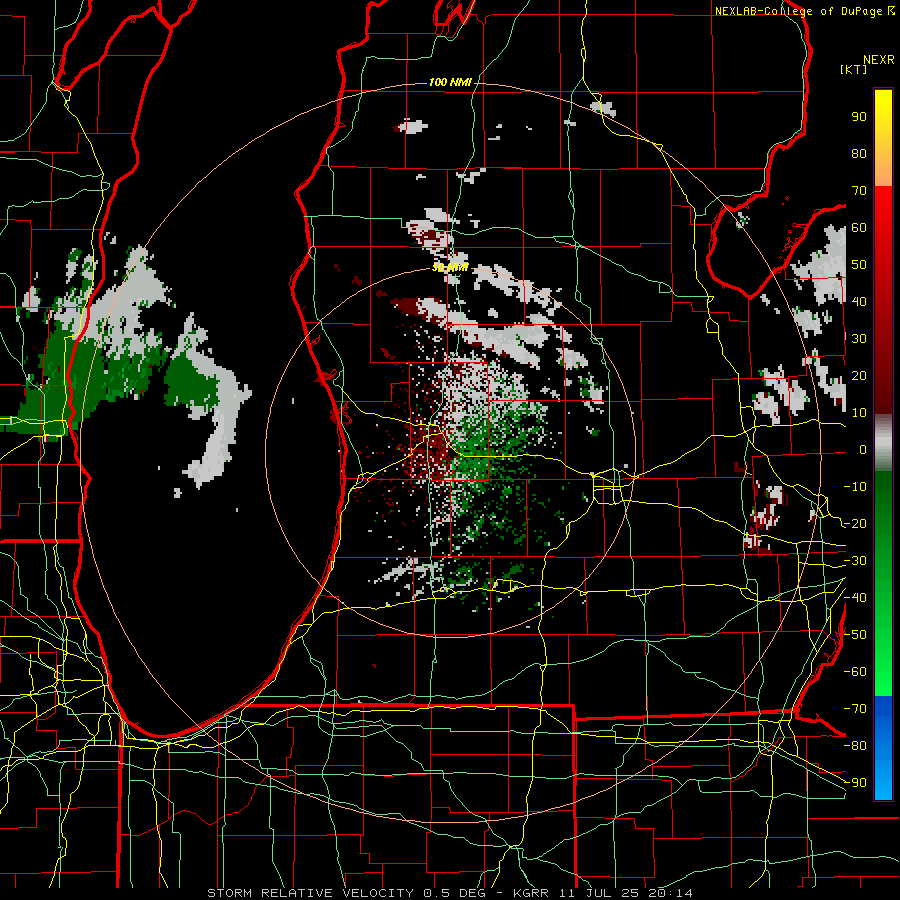Click the -70 knot scale label
The width and height of the screenshot is (900, 900).
click(855, 709)
